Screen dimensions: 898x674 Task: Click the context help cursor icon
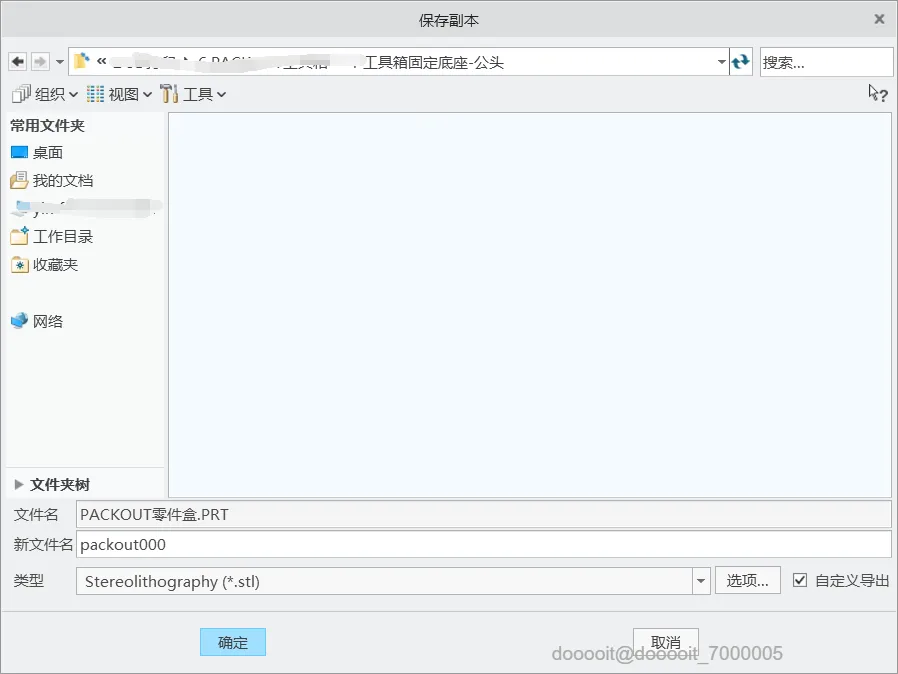click(x=877, y=93)
